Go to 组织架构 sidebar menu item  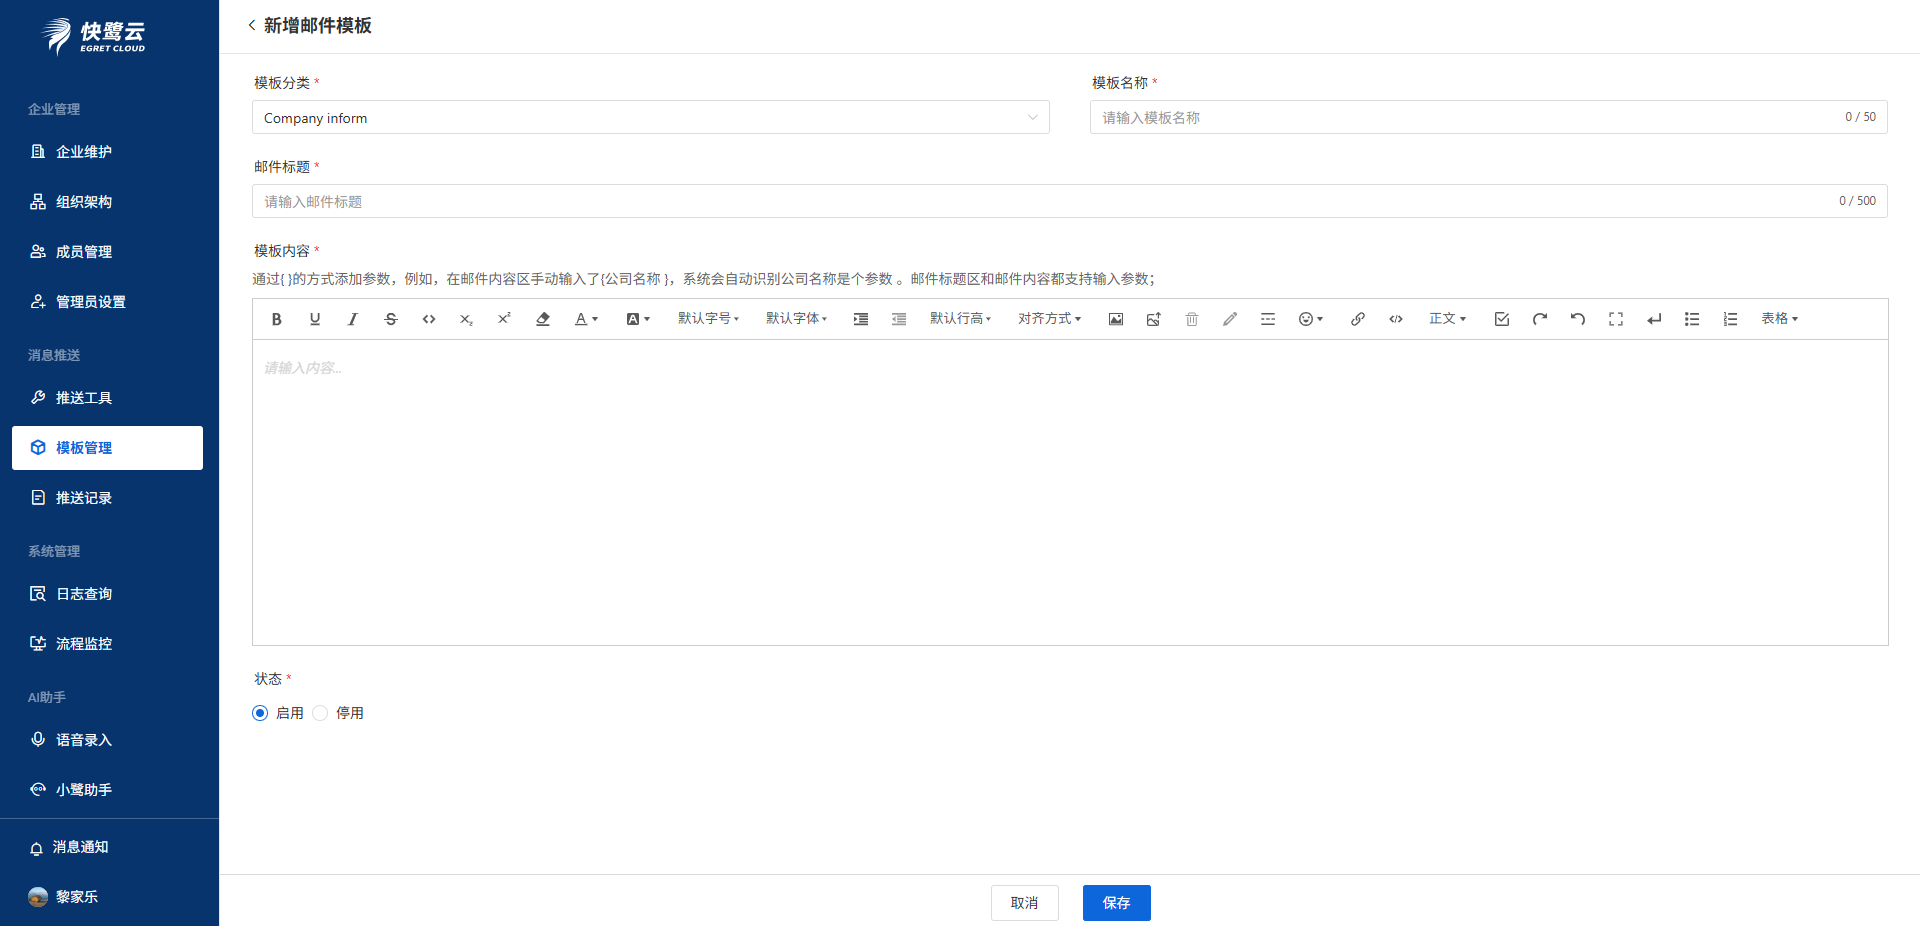(x=84, y=202)
